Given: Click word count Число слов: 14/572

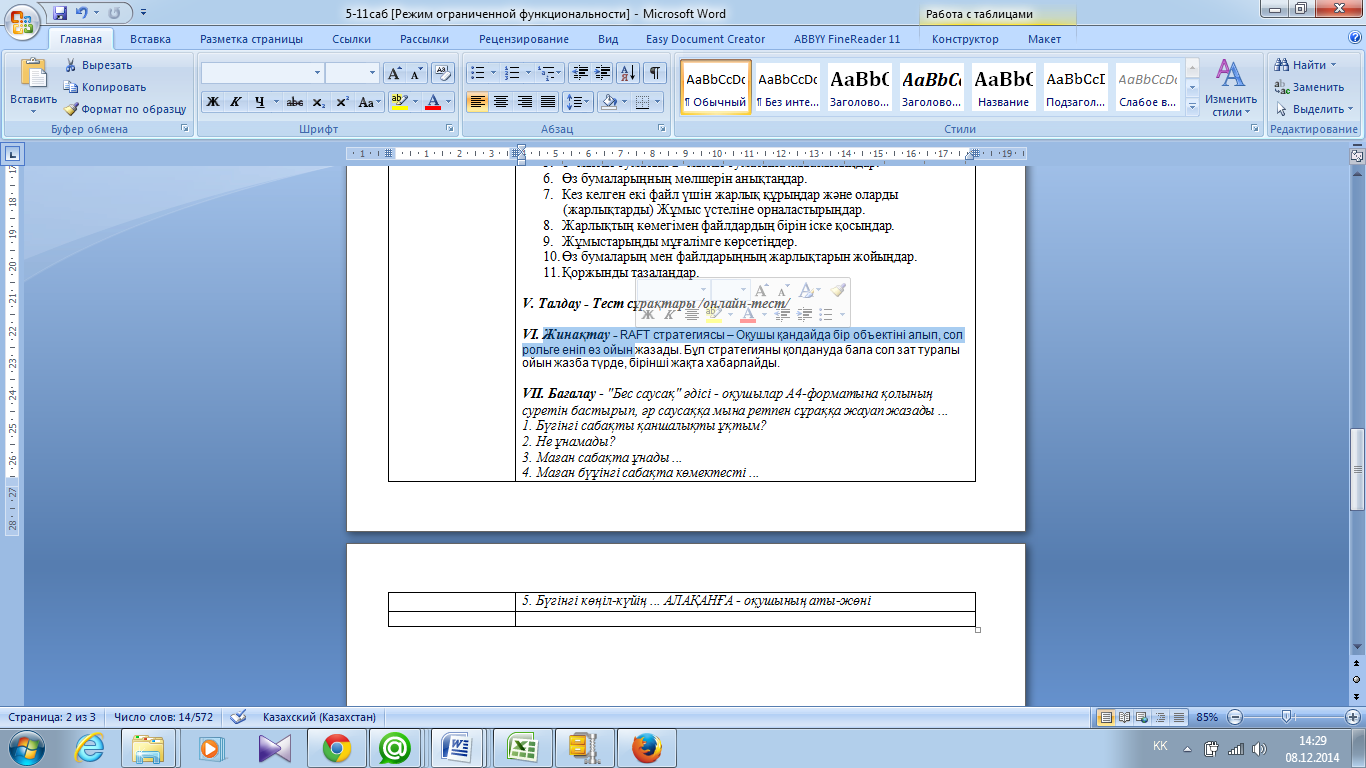Looking at the screenshot, I should 163,717.
